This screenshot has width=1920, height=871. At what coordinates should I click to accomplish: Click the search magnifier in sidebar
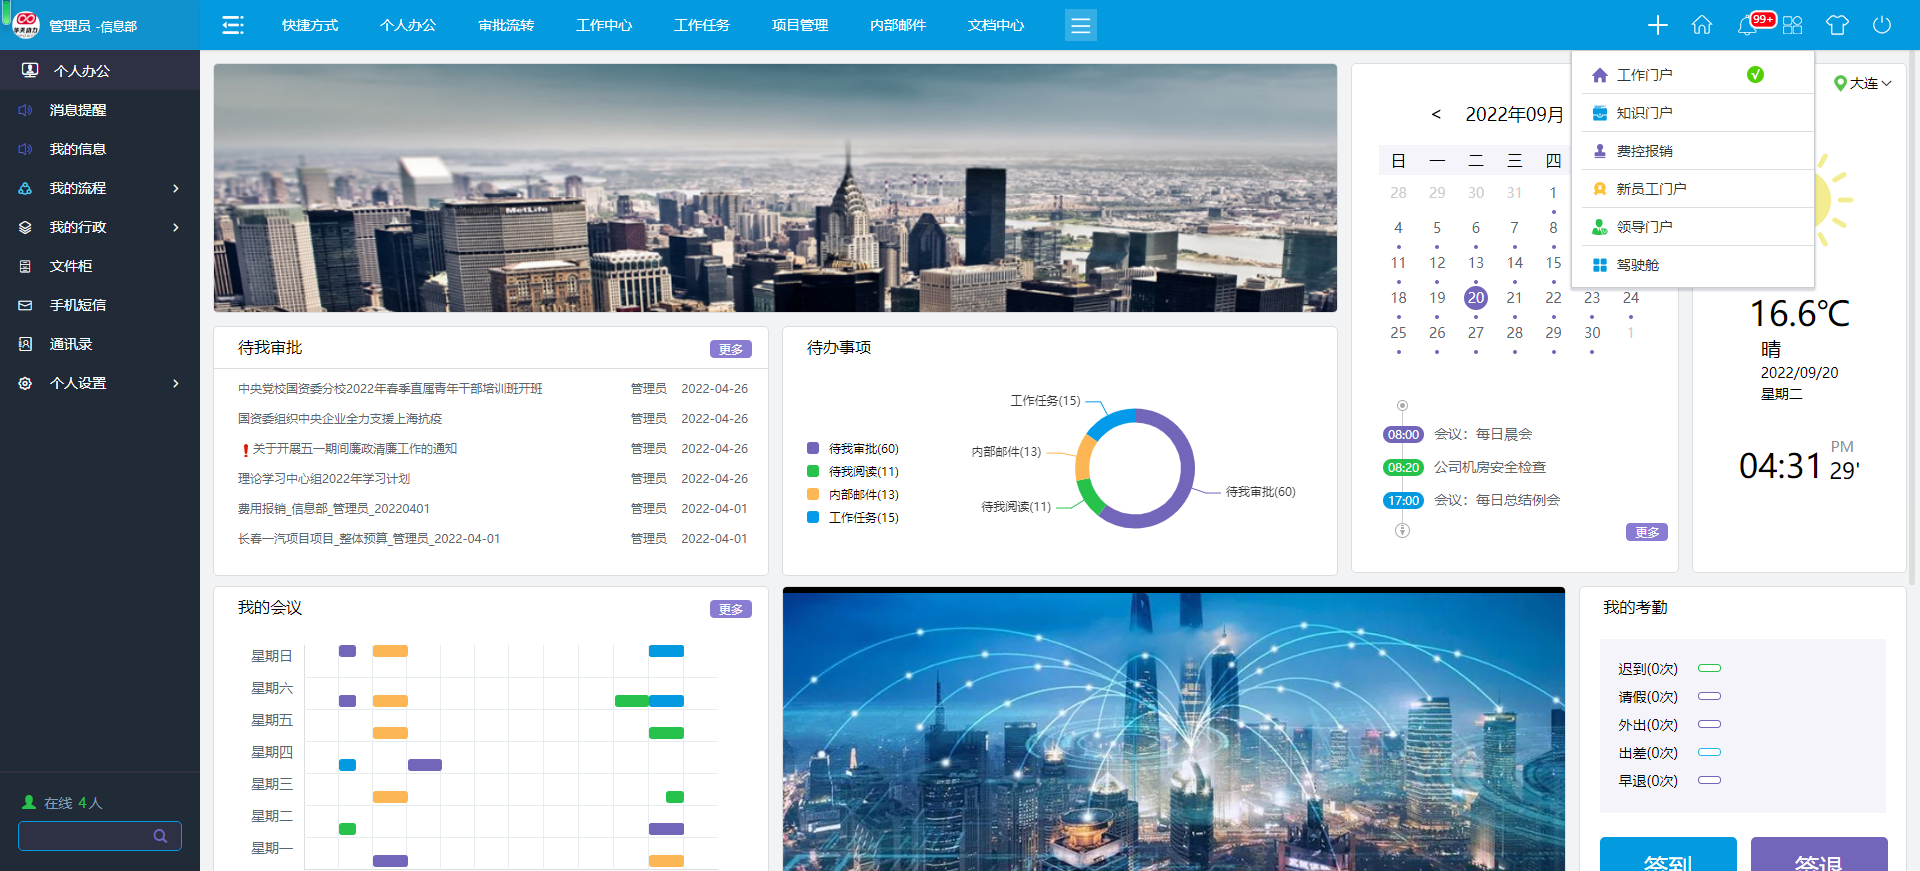[x=160, y=836]
